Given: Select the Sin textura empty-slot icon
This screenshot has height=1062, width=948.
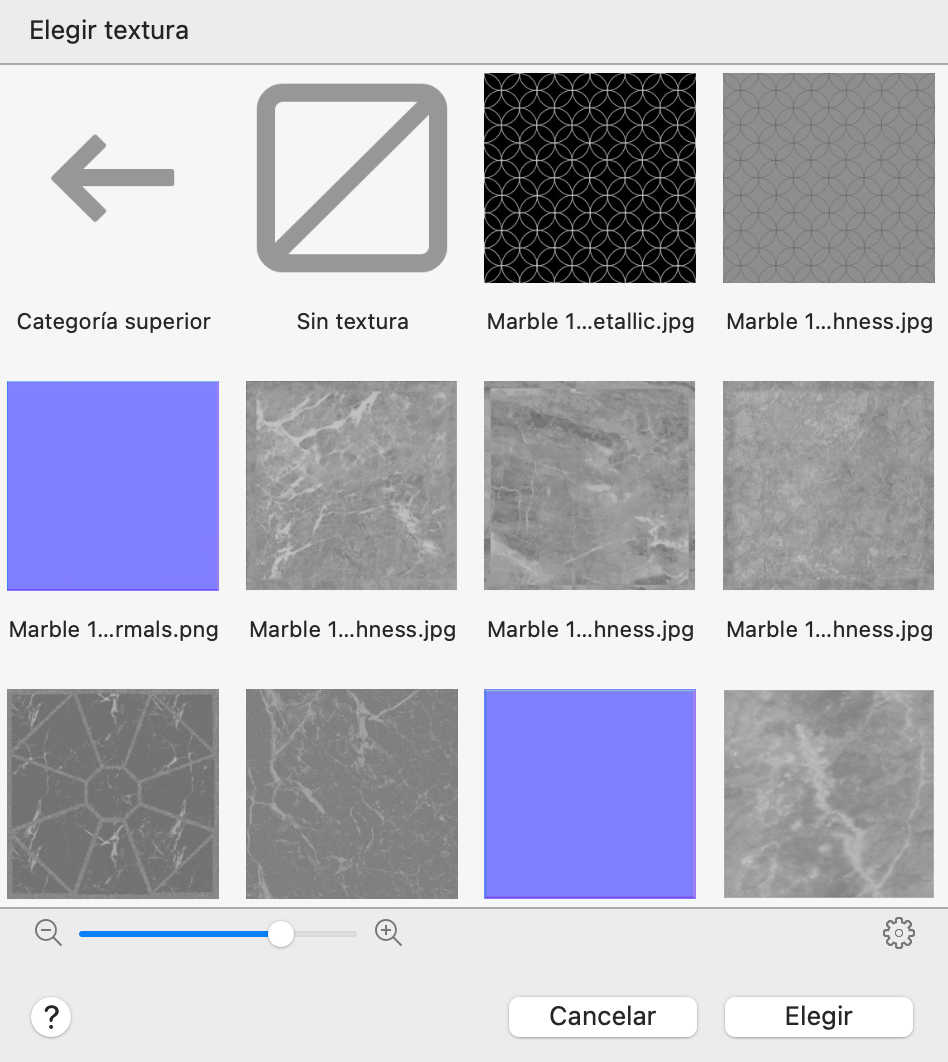Looking at the screenshot, I should (x=352, y=179).
